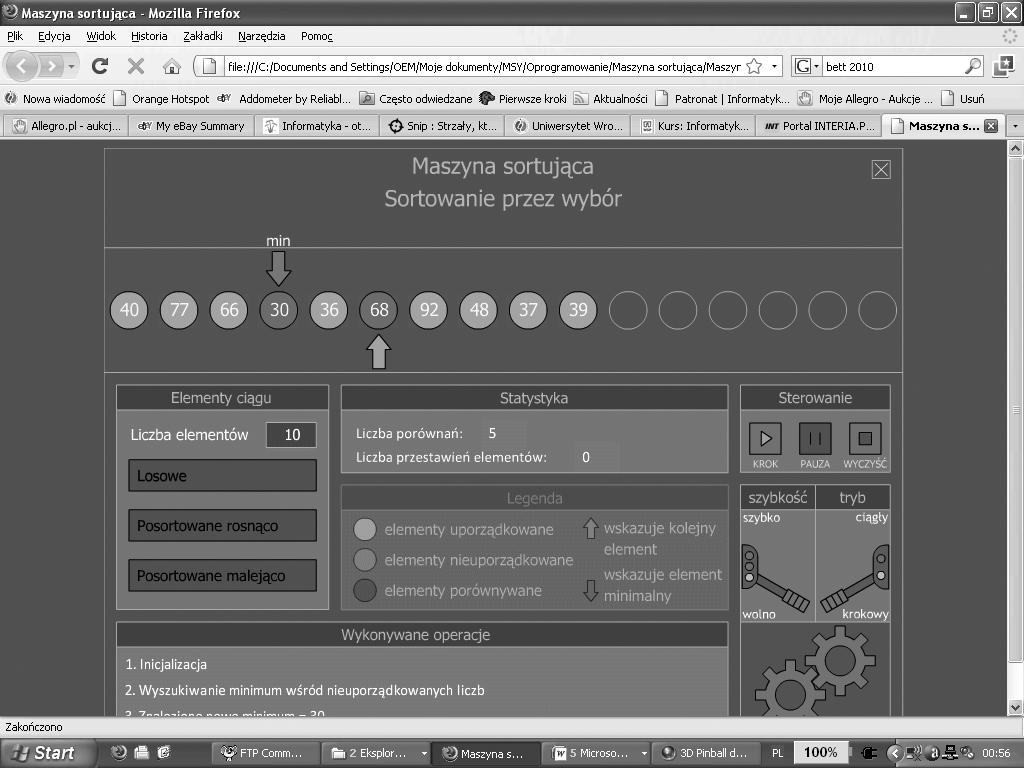Image resolution: width=1024 pixels, height=768 pixels.
Task: Click the PL language indicator
Action: tap(777, 753)
